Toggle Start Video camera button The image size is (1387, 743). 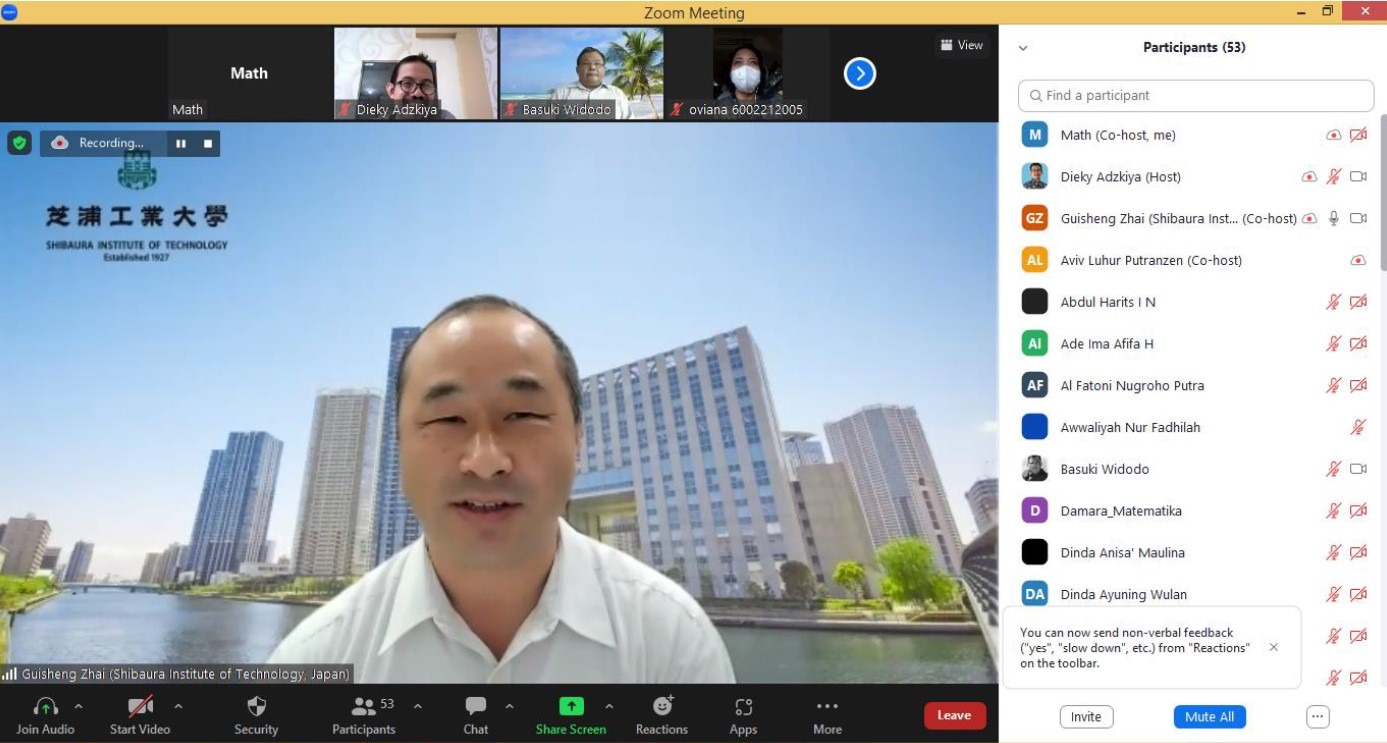pyautogui.click(x=140, y=707)
